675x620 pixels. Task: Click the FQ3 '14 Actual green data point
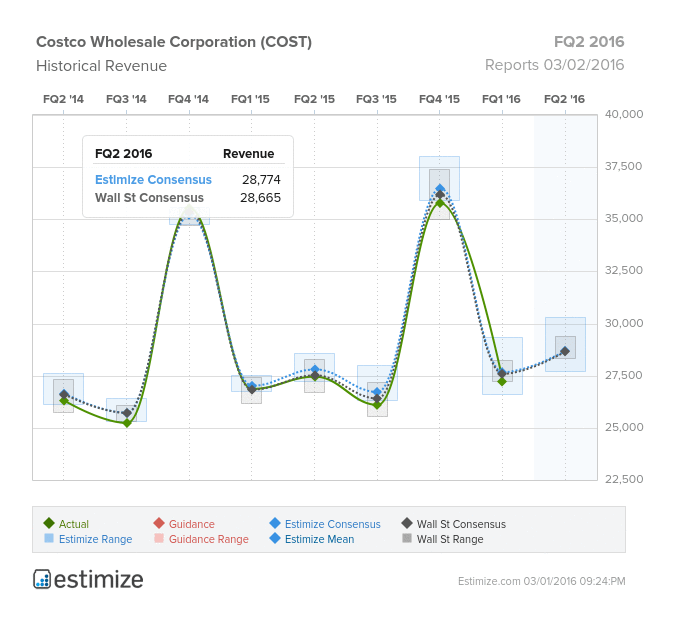[x=127, y=423]
